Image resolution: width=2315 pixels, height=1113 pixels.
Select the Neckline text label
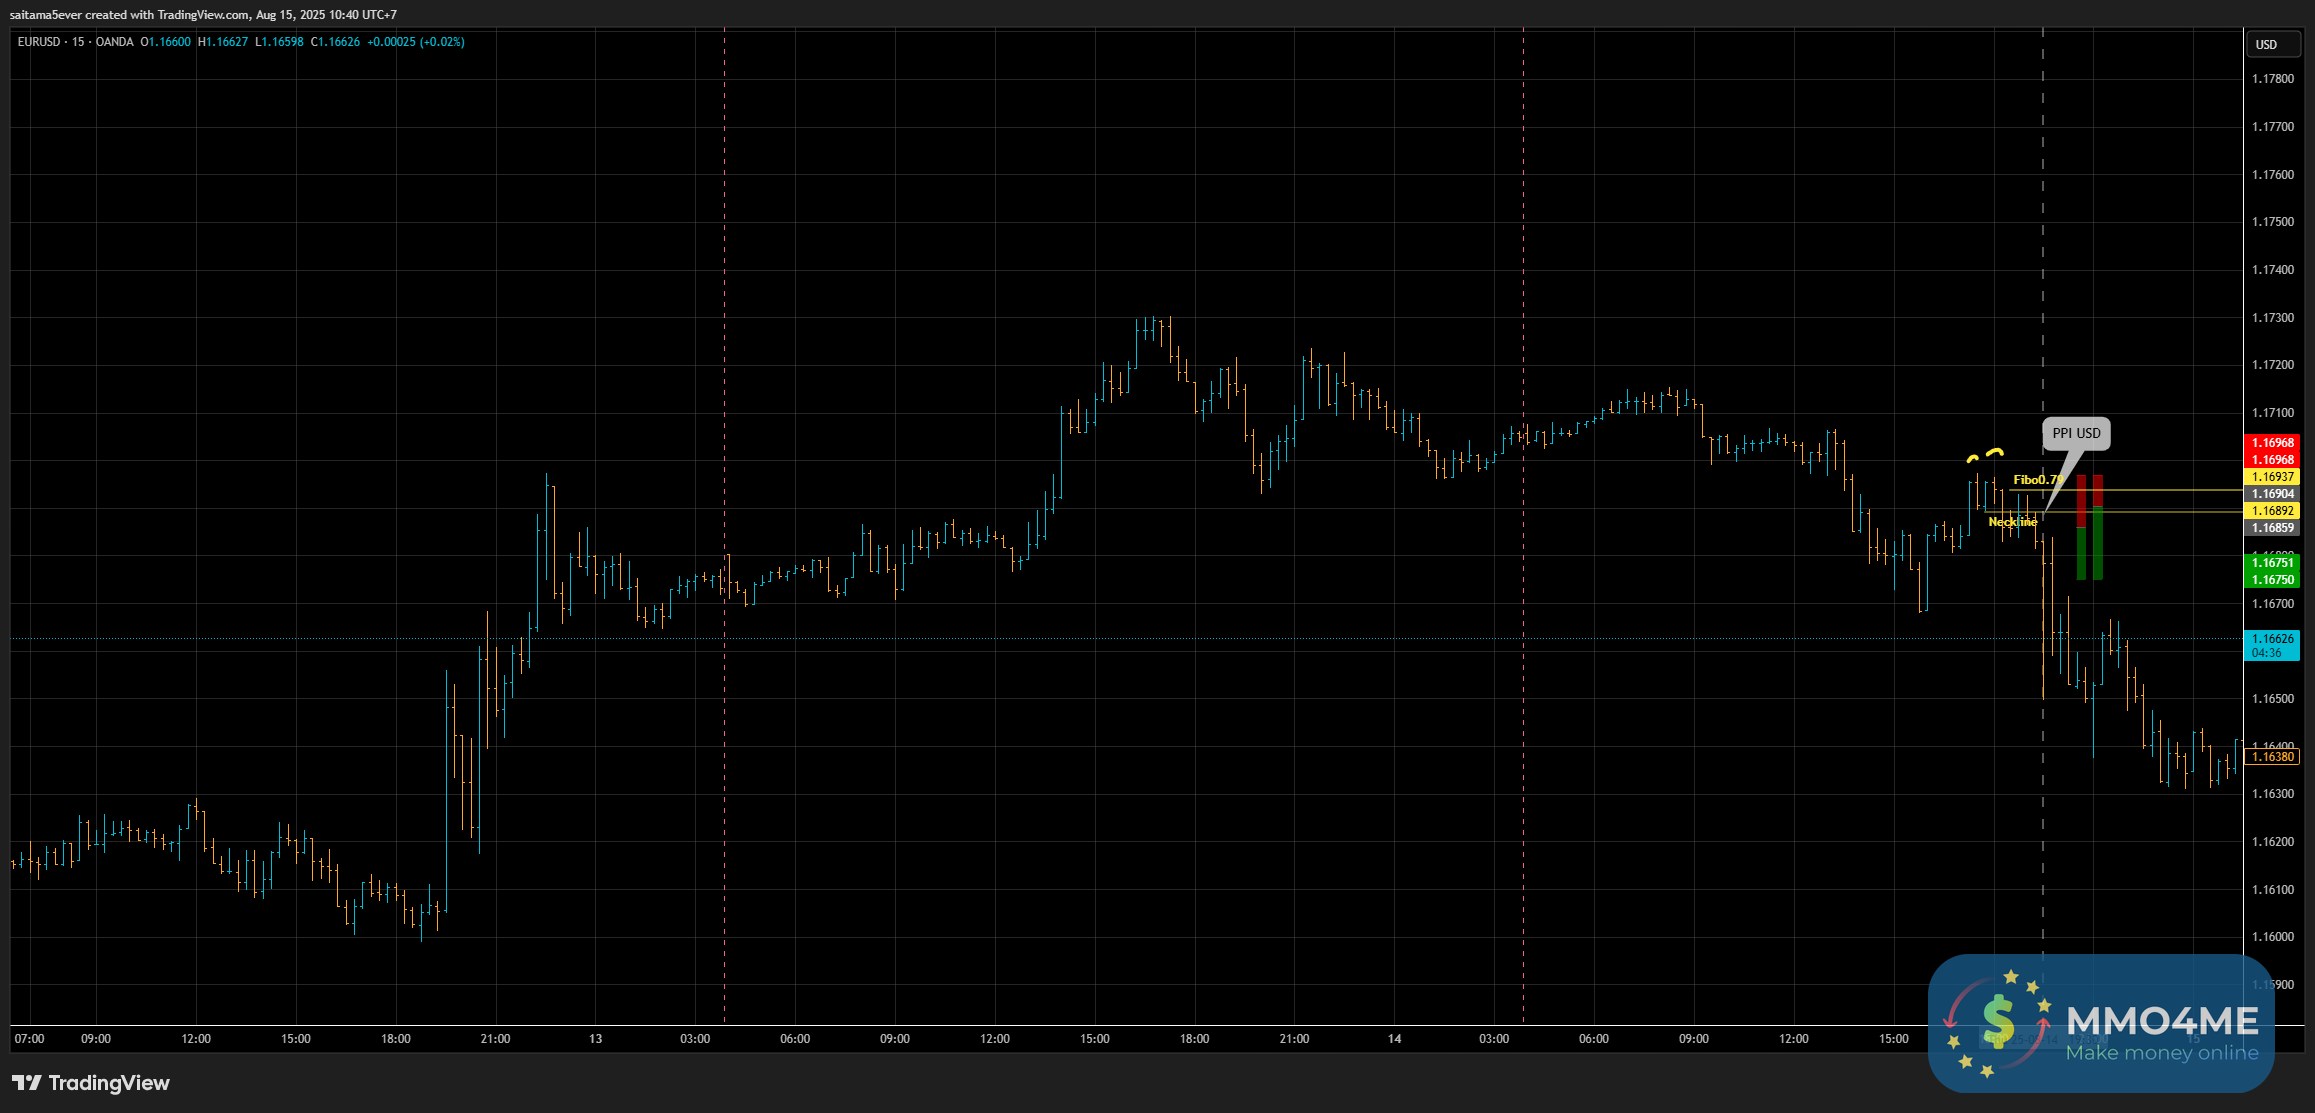pos(2012,522)
